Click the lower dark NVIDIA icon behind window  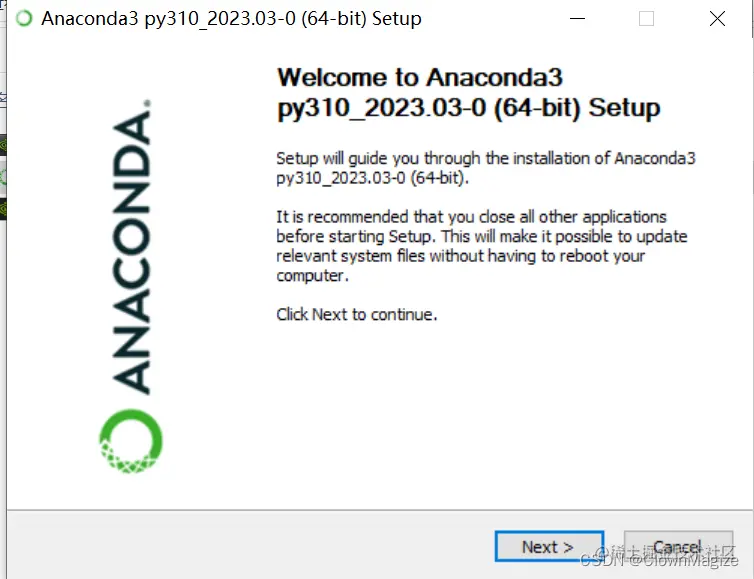pos(3,209)
